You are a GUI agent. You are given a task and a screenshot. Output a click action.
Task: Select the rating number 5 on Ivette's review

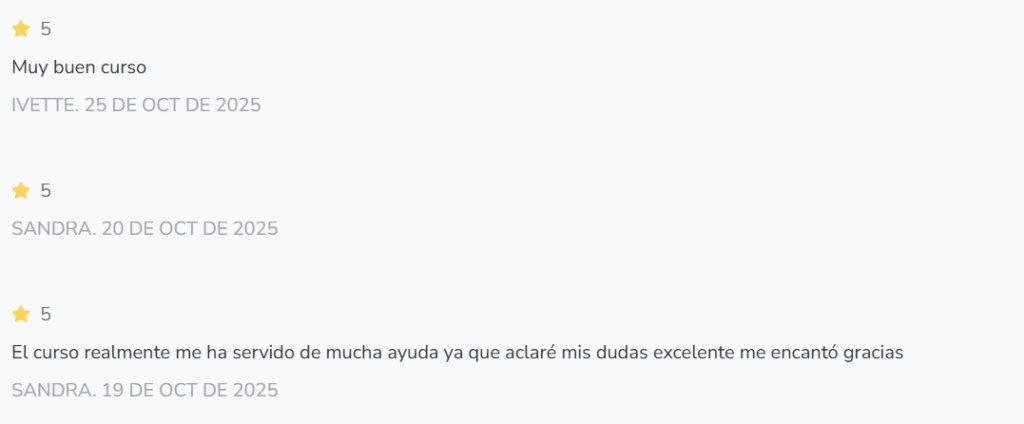(46, 29)
